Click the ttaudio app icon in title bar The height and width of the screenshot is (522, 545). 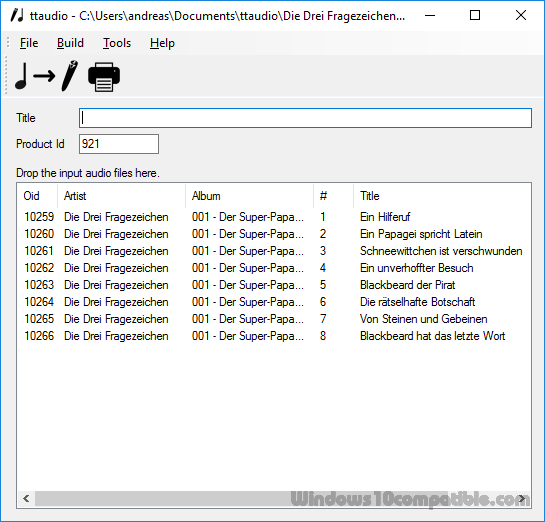pos(17,16)
